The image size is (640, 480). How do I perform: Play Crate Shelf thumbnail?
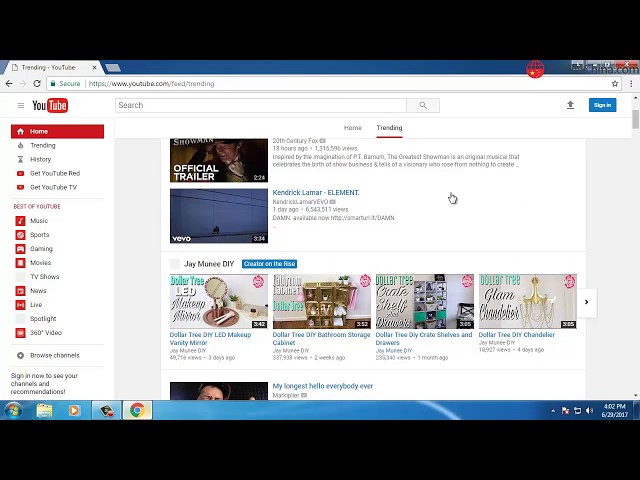[x=425, y=302]
